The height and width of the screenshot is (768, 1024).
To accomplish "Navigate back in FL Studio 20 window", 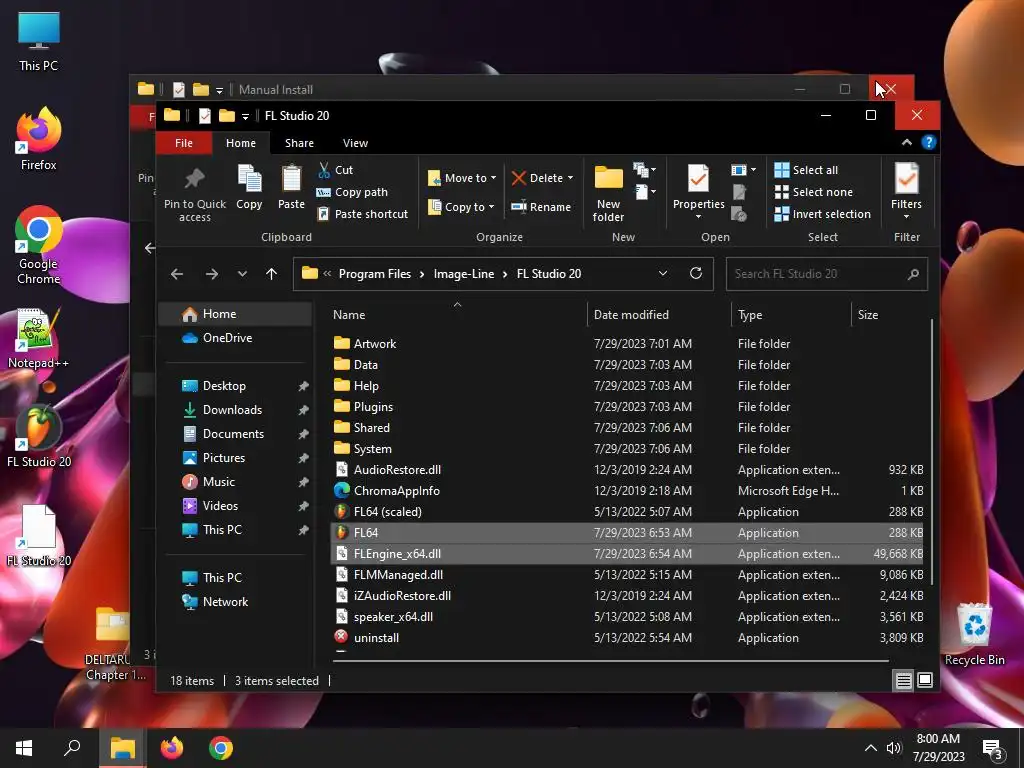I will [177, 274].
